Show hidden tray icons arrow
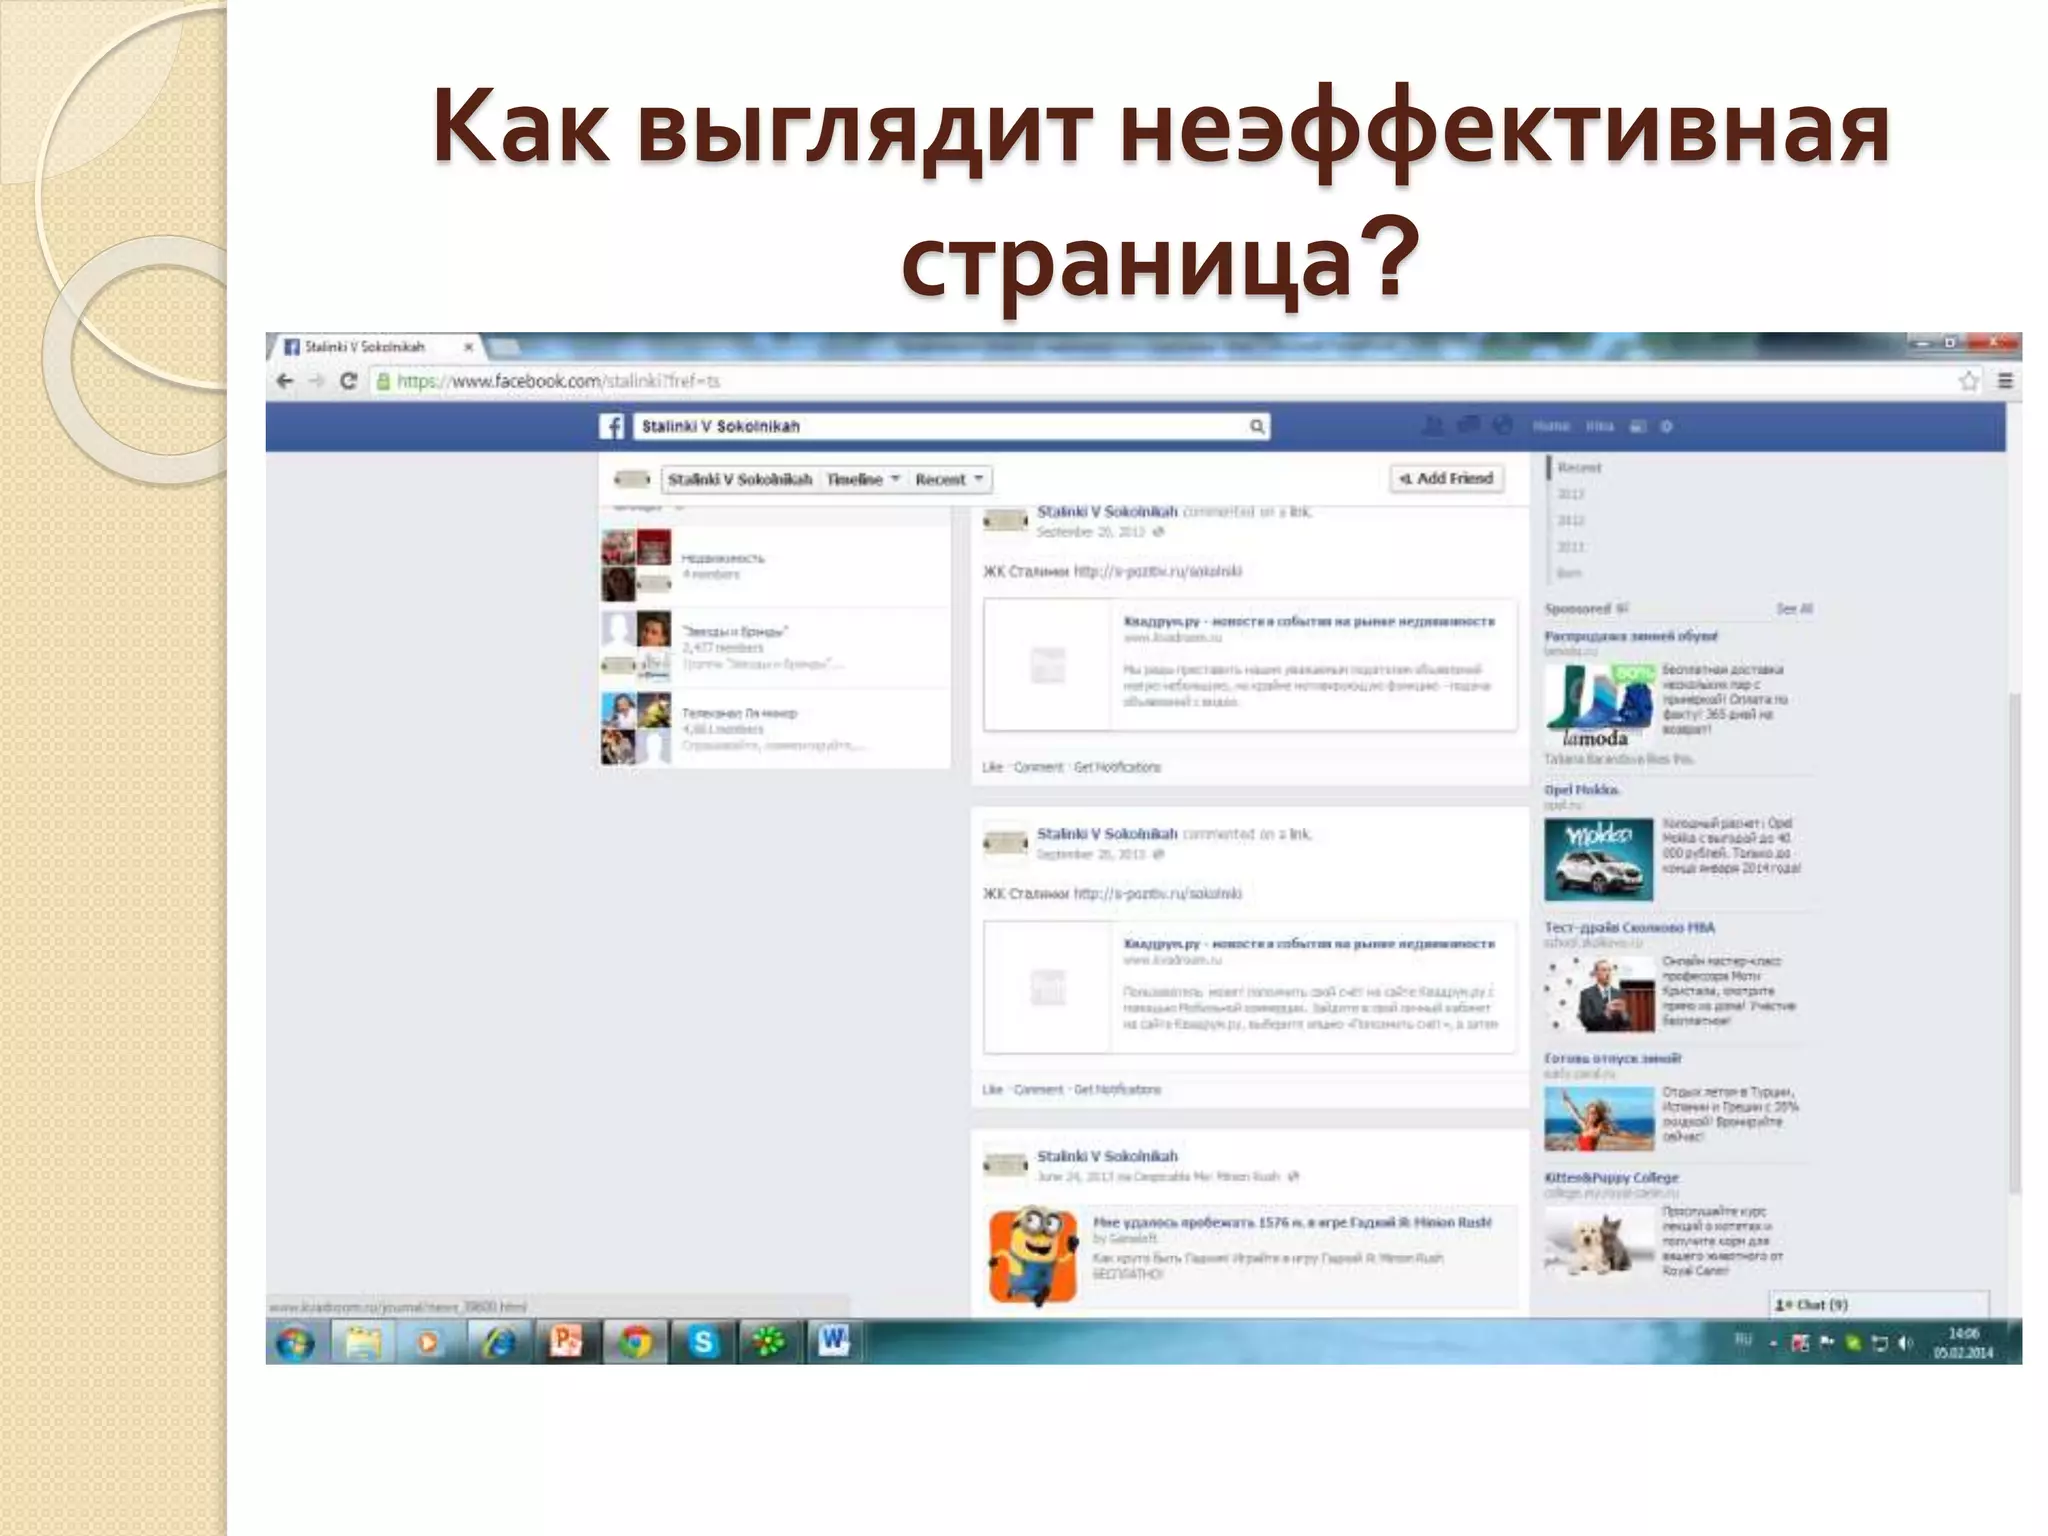This screenshot has width=2048, height=1536. [x=1773, y=1344]
